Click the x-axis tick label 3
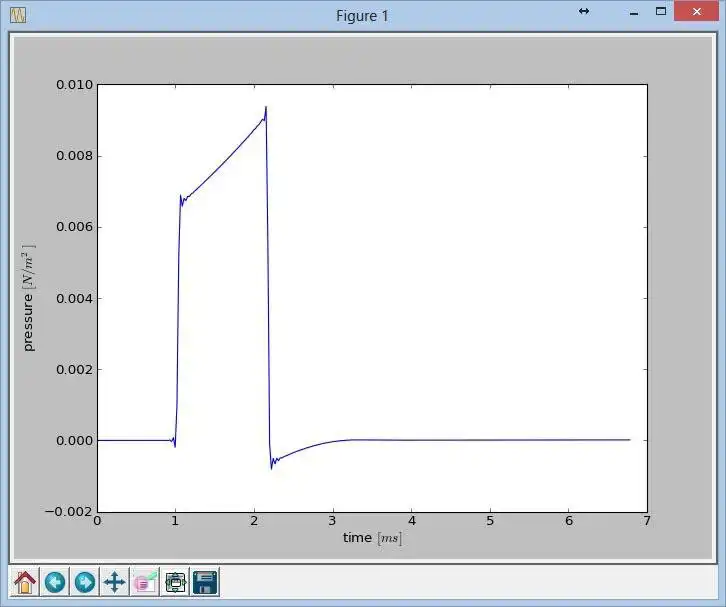 (x=332, y=521)
